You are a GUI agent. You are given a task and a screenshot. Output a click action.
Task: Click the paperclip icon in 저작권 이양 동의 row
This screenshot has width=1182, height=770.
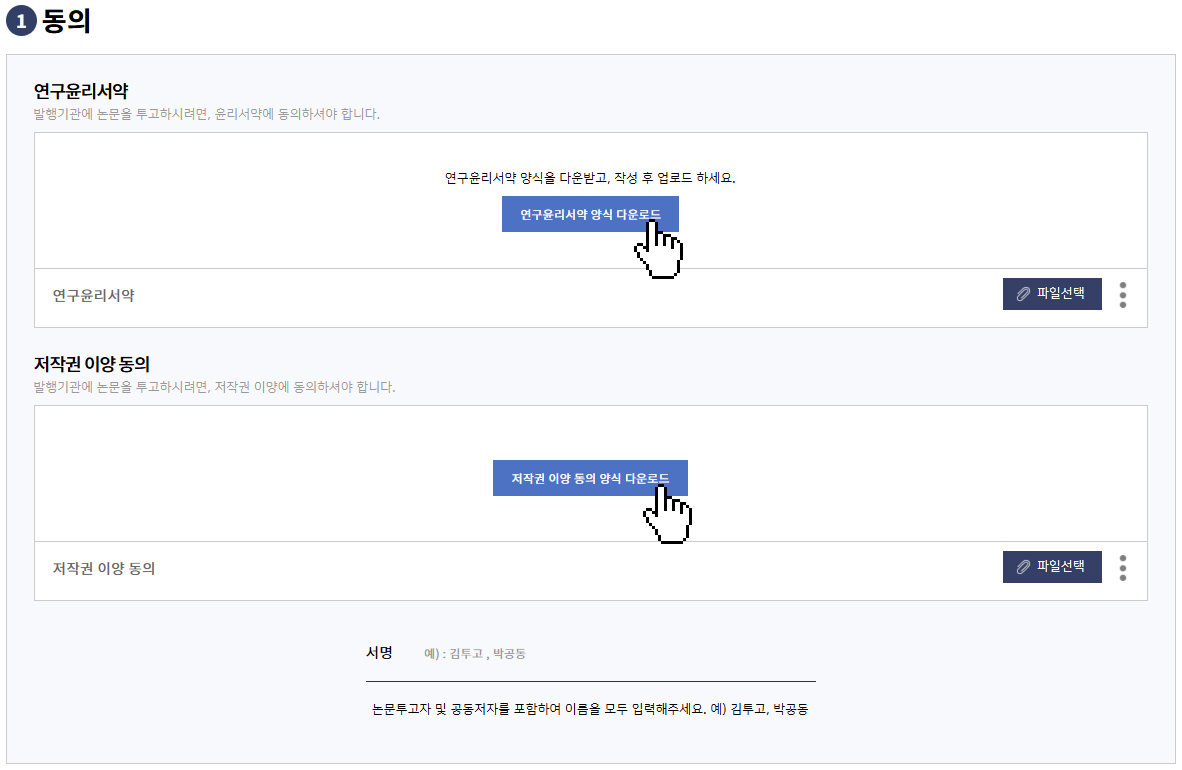tap(1023, 567)
